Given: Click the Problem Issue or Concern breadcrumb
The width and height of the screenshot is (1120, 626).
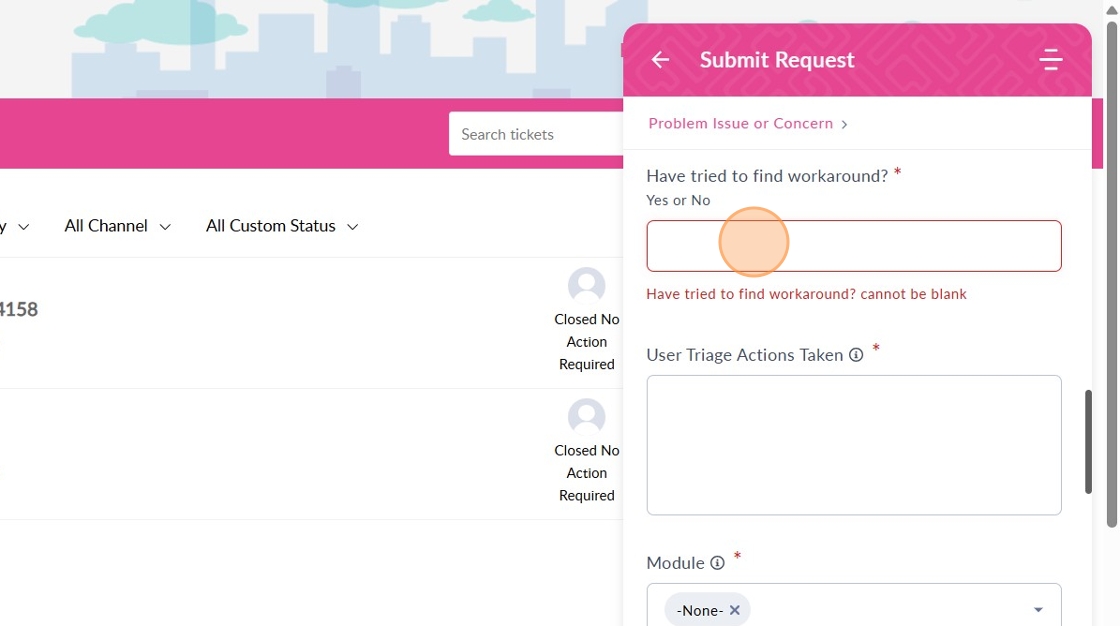Looking at the screenshot, I should click(740, 124).
